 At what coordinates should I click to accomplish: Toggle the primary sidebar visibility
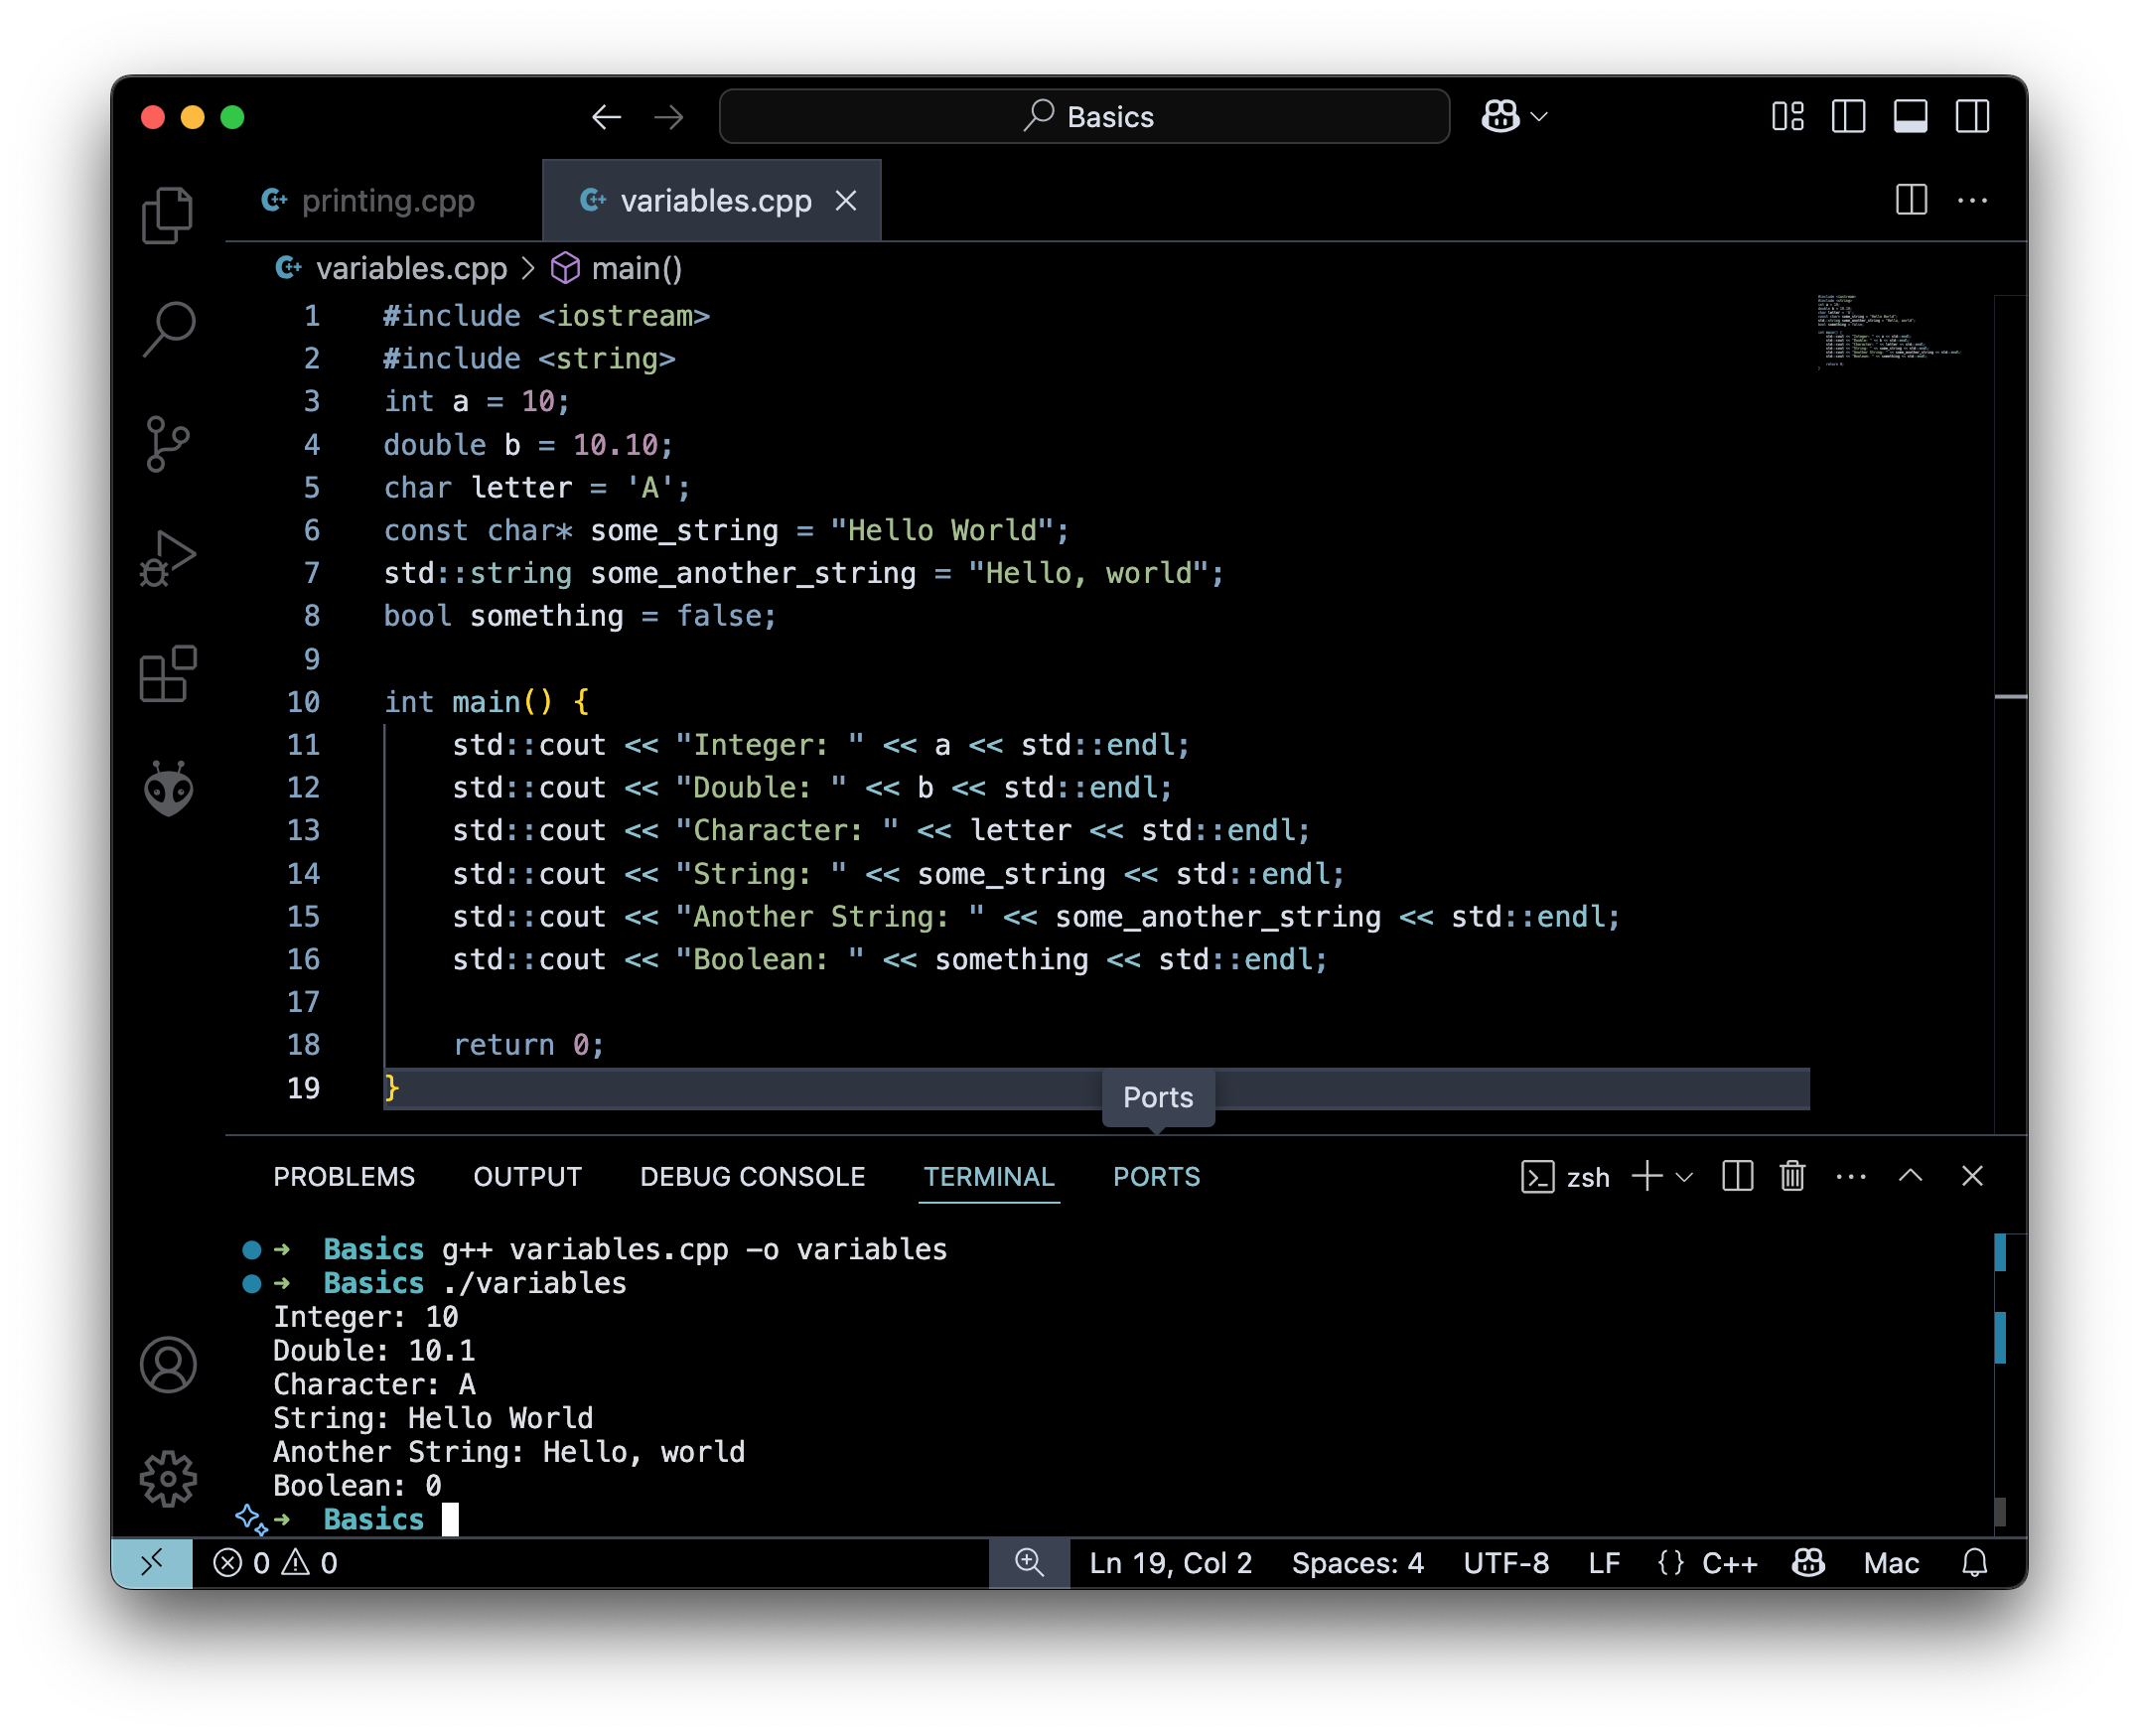click(x=1849, y=116)
